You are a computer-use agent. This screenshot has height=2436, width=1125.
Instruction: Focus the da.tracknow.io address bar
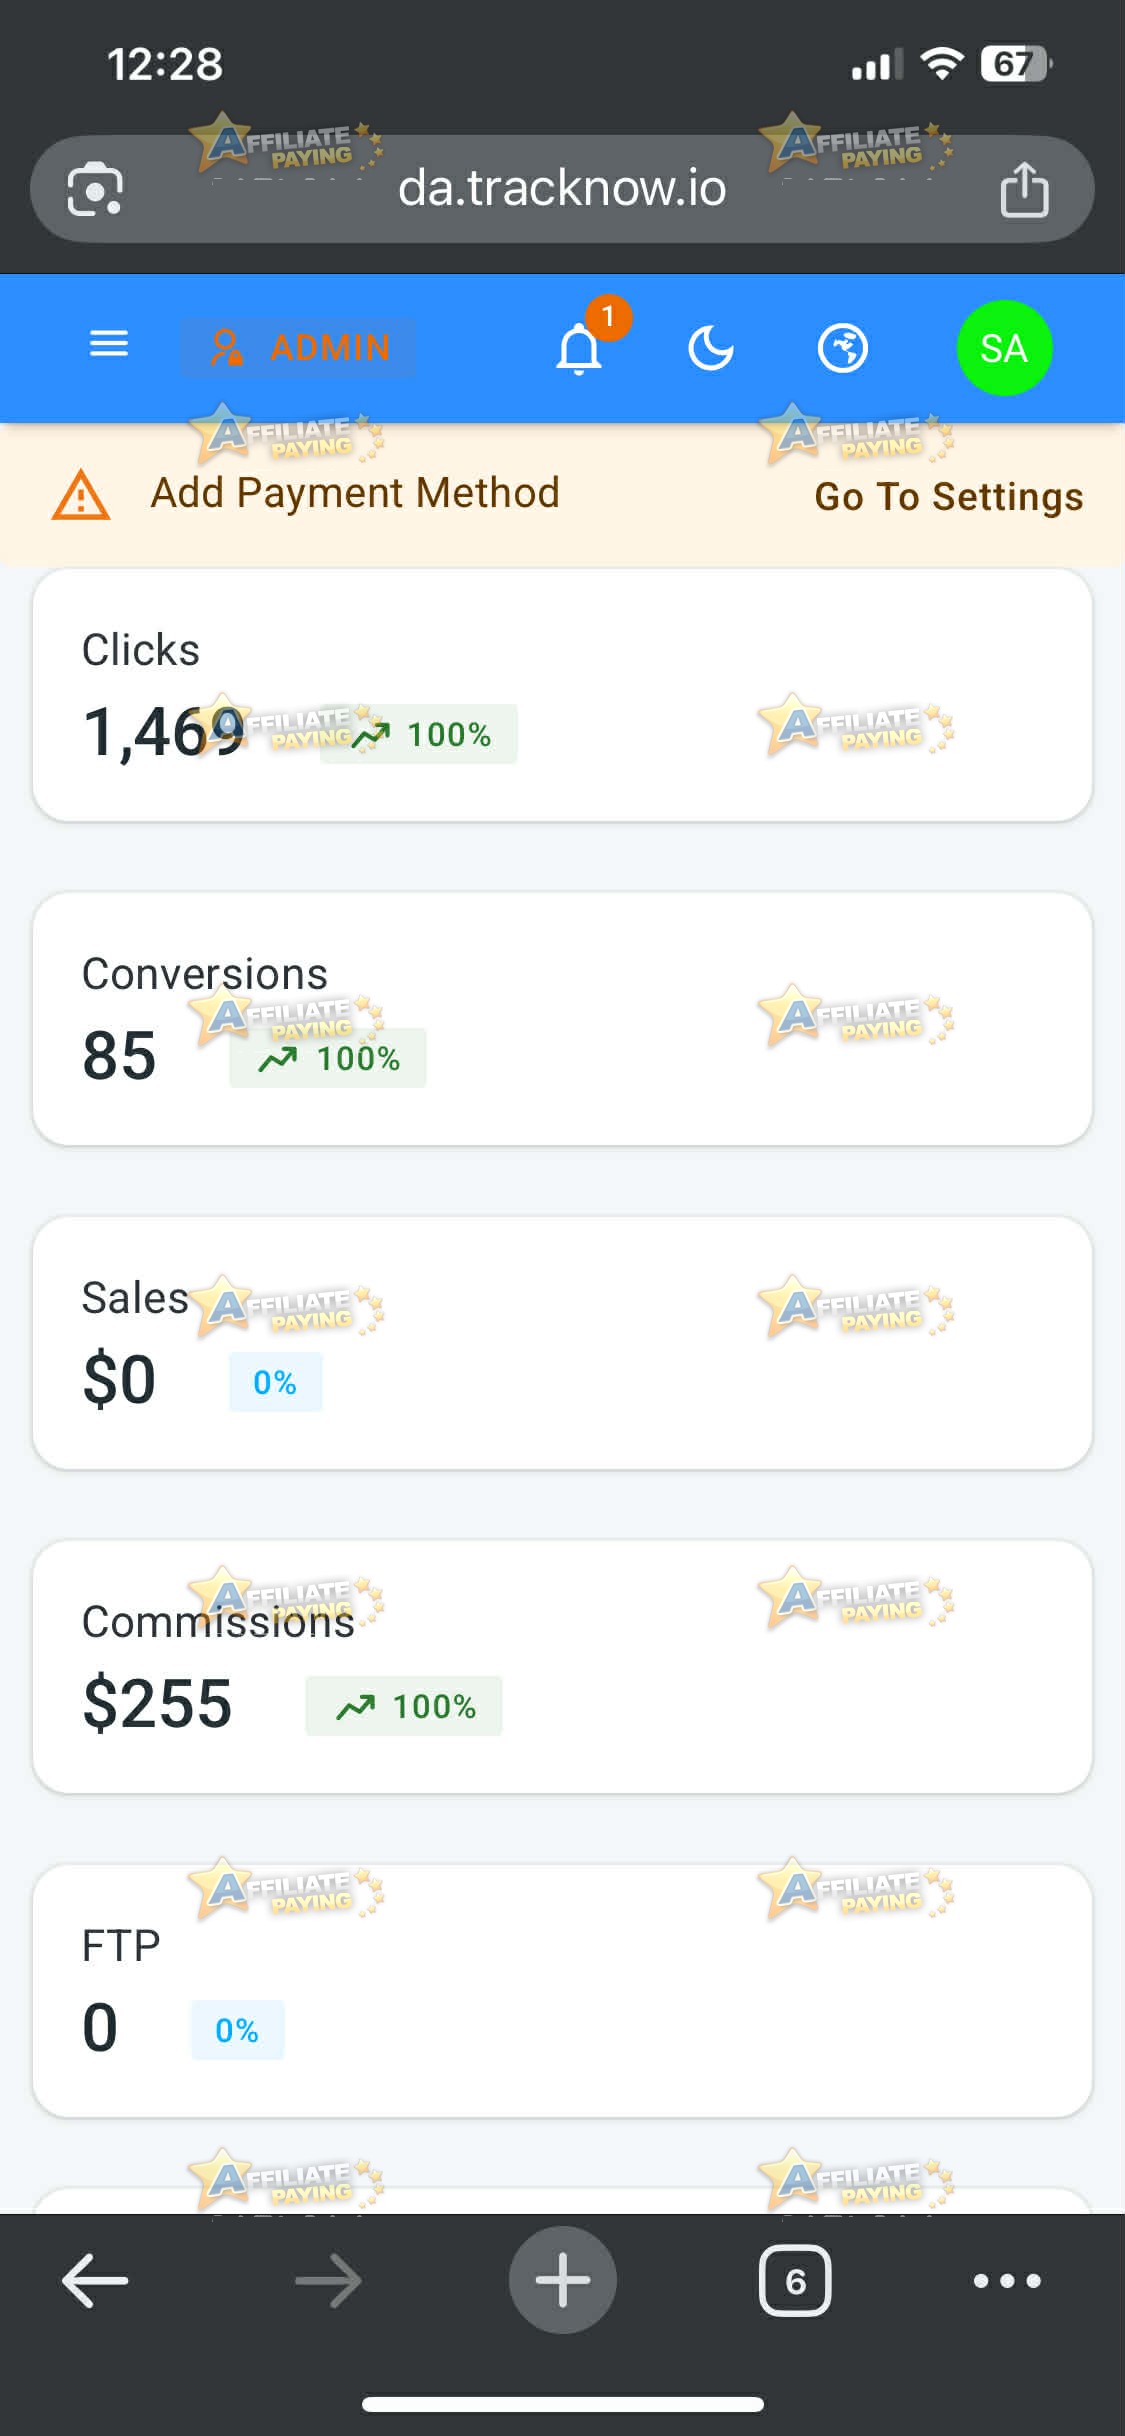[562, 188]
